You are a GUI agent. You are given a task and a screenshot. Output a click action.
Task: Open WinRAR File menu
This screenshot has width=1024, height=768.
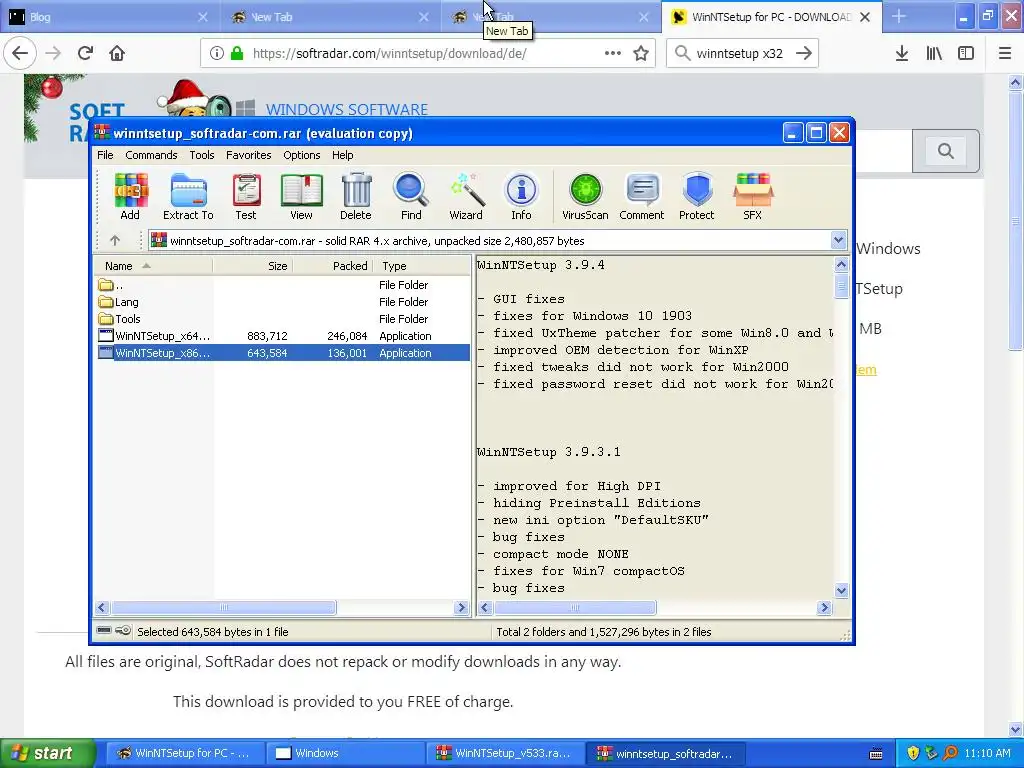(105, 155)
